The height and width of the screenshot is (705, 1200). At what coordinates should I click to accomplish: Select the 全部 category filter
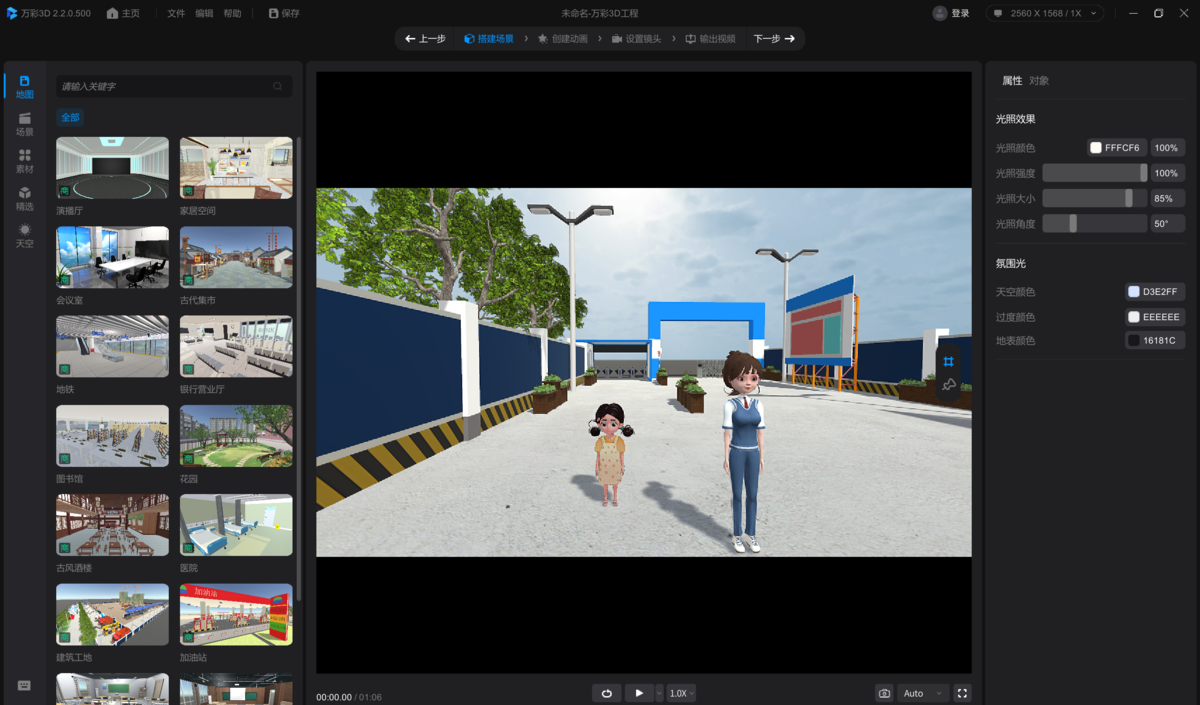70,117
